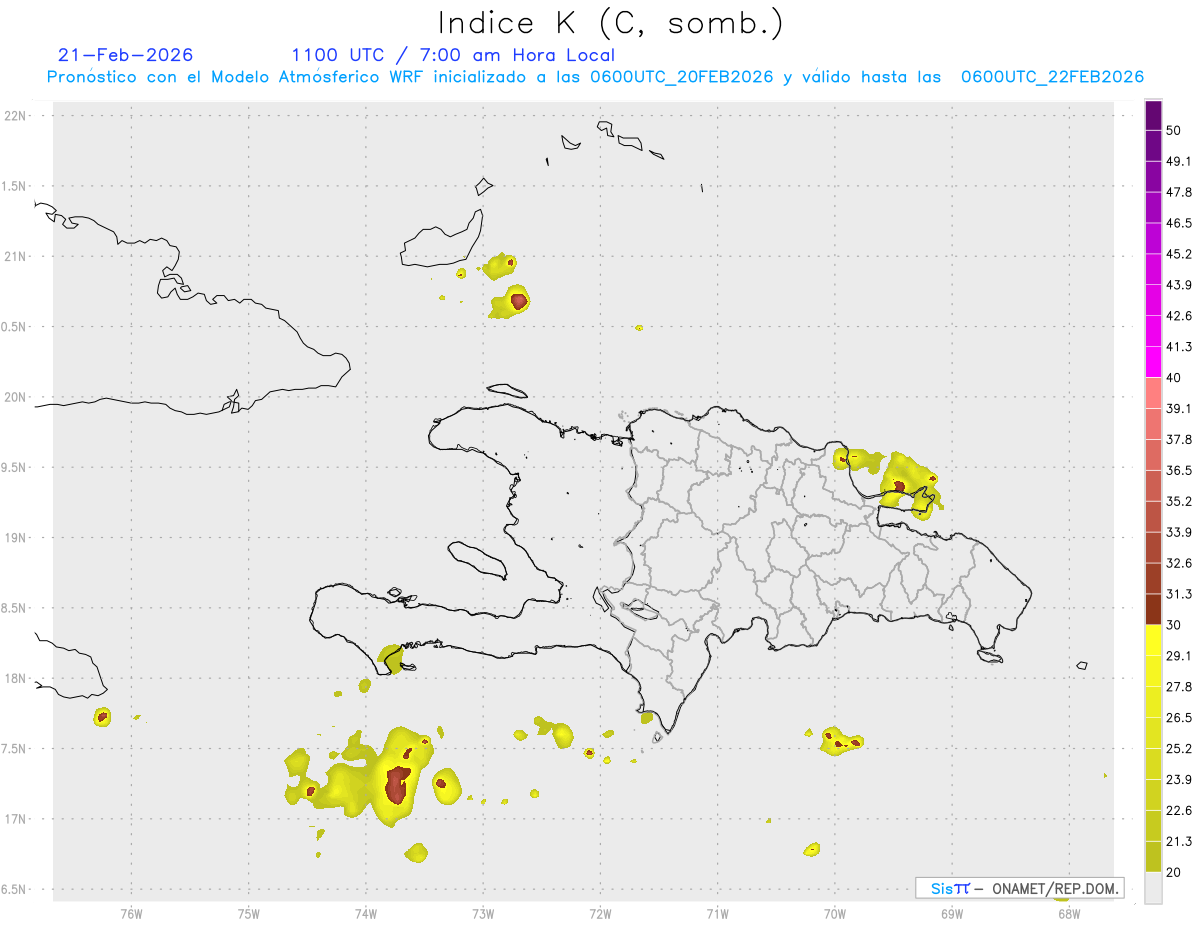The height and width of the screenshot is (927, 1200).
Task: Click the legend value "31.3"
Action: coord(1179,594)
